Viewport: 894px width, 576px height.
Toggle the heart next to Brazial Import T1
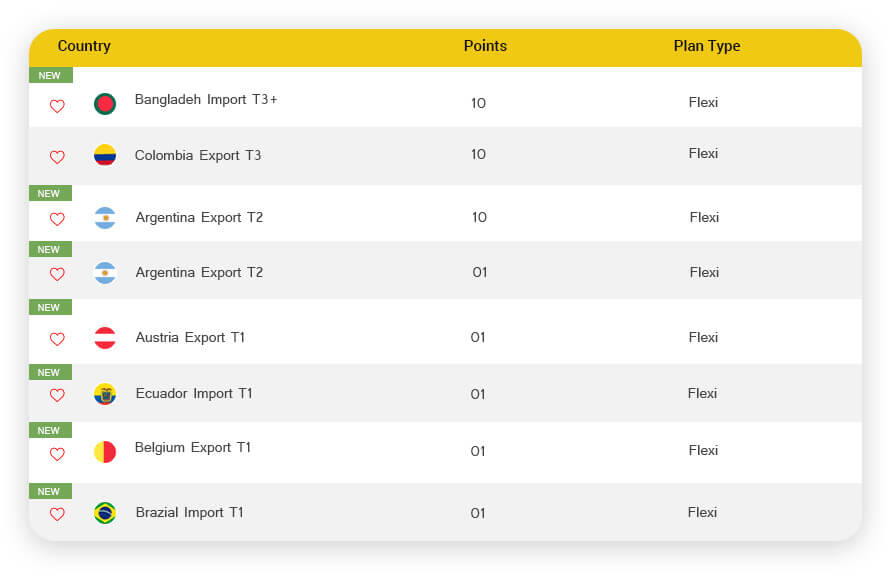tap(57, 514)
